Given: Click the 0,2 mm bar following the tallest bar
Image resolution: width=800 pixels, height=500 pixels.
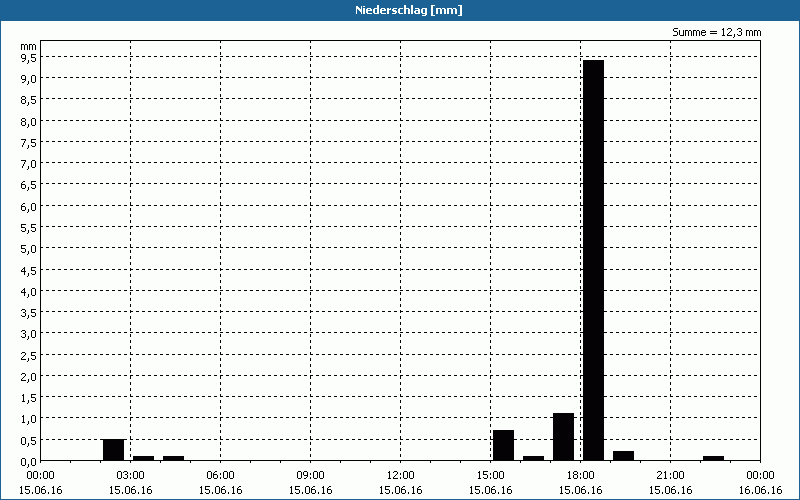Looking at the screenshot, I should click(x=623, y=456).
